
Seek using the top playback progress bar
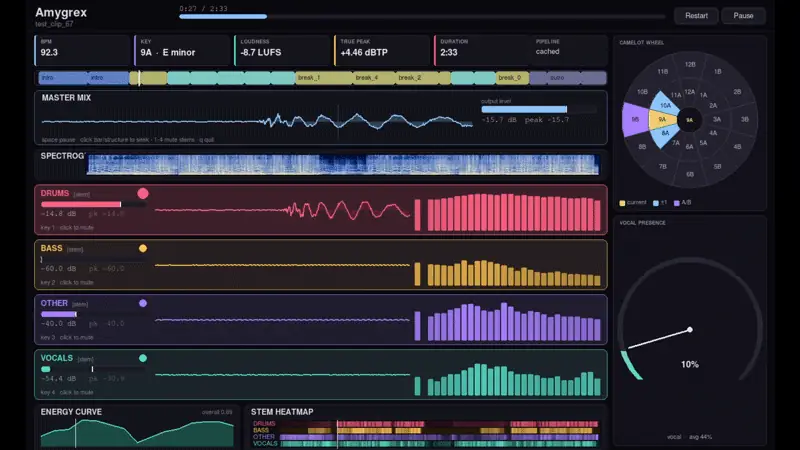422,16
